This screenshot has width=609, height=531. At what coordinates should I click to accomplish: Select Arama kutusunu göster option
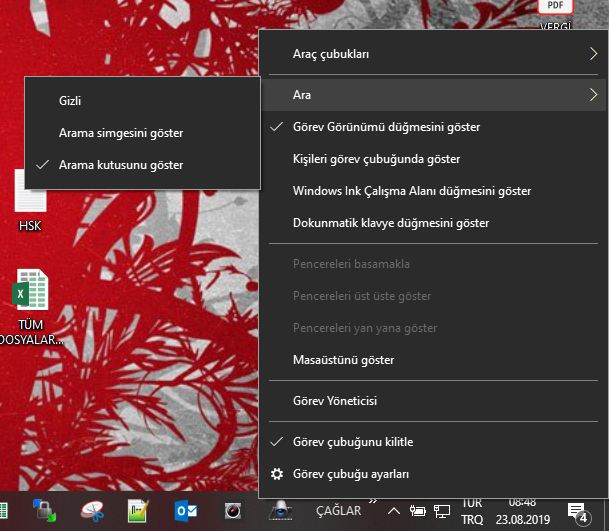pos(143,165)
